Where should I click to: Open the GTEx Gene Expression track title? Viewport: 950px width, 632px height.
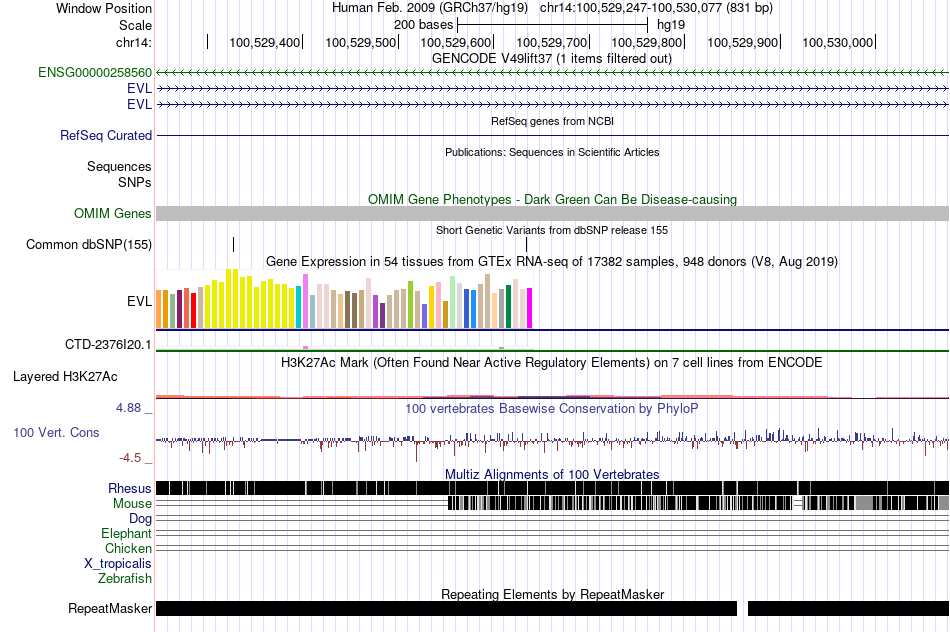552,262
